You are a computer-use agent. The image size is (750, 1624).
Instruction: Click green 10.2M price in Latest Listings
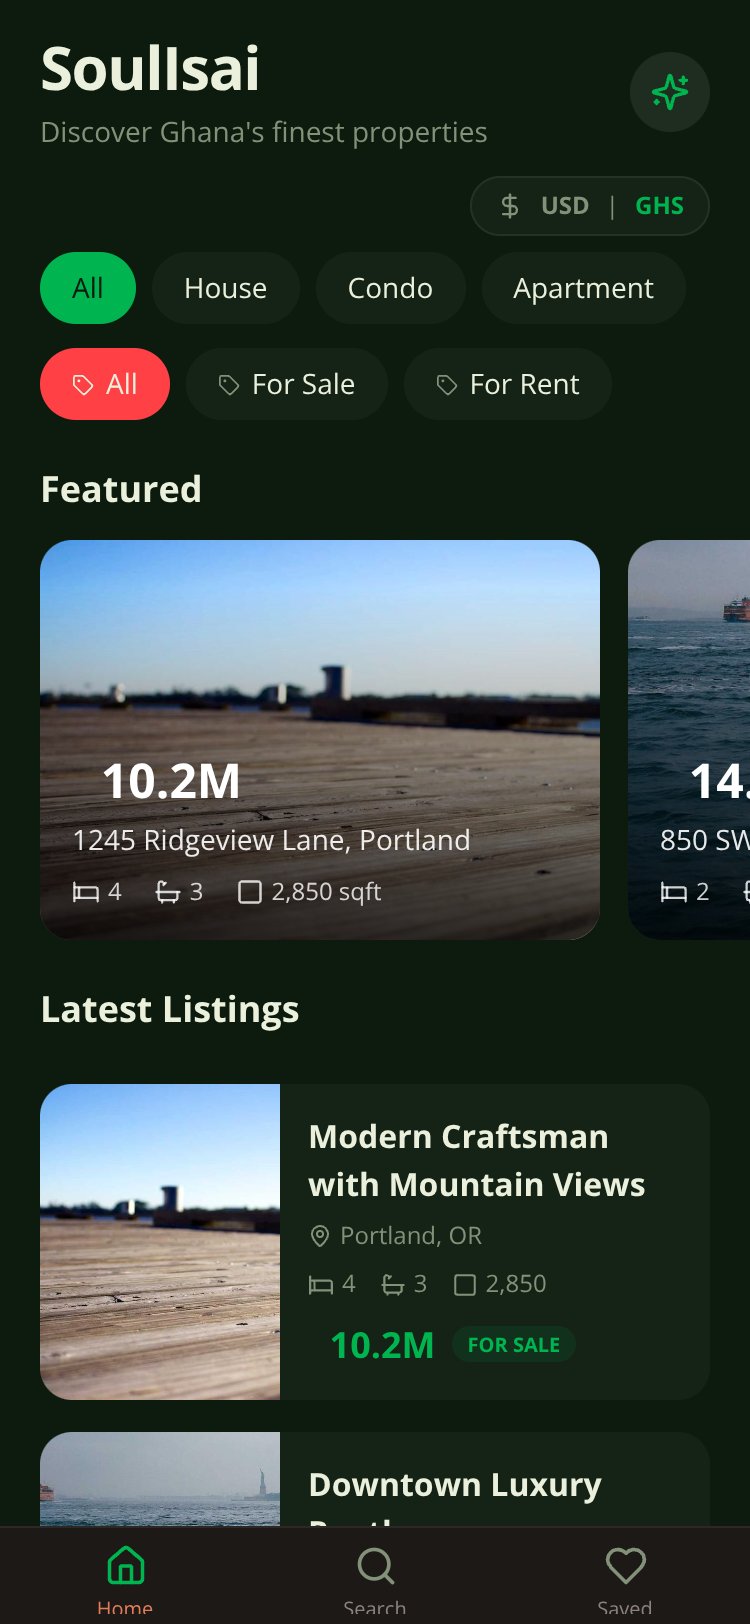point(382,1345)
